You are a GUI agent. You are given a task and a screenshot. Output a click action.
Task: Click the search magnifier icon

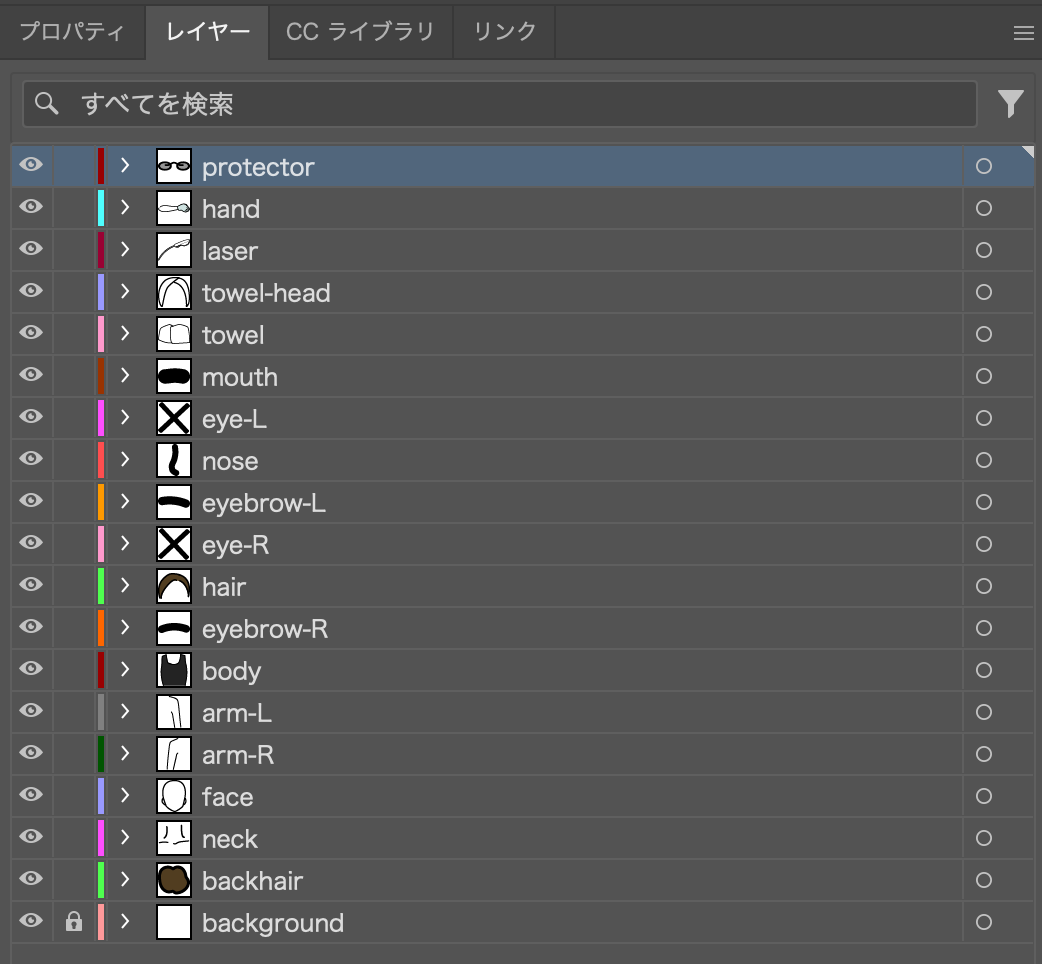pyautogui.click(x=46, y=103)
